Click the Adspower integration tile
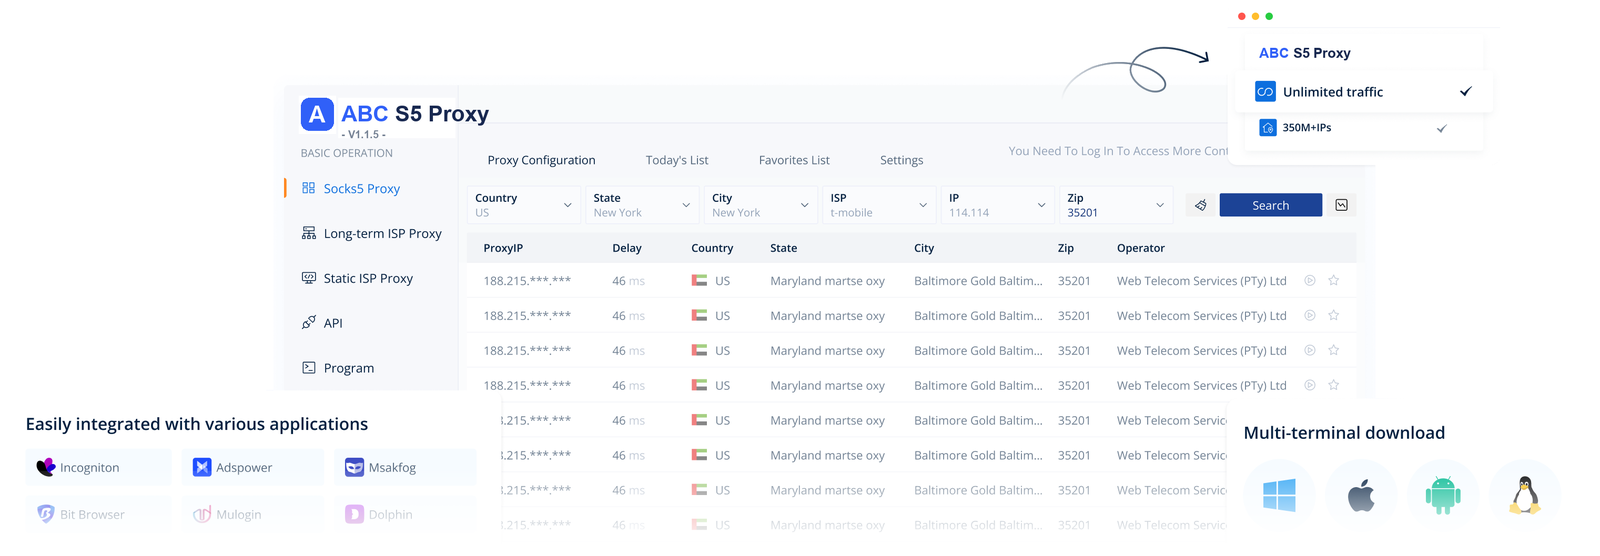1600x556 pixels. tap(253, 467)
